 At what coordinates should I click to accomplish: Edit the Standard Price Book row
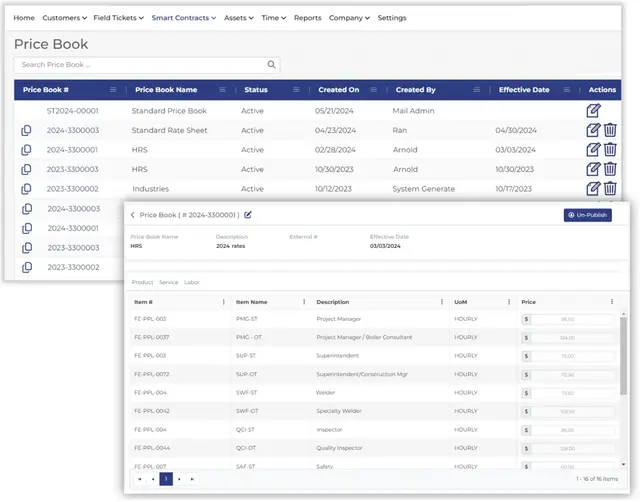593,111
